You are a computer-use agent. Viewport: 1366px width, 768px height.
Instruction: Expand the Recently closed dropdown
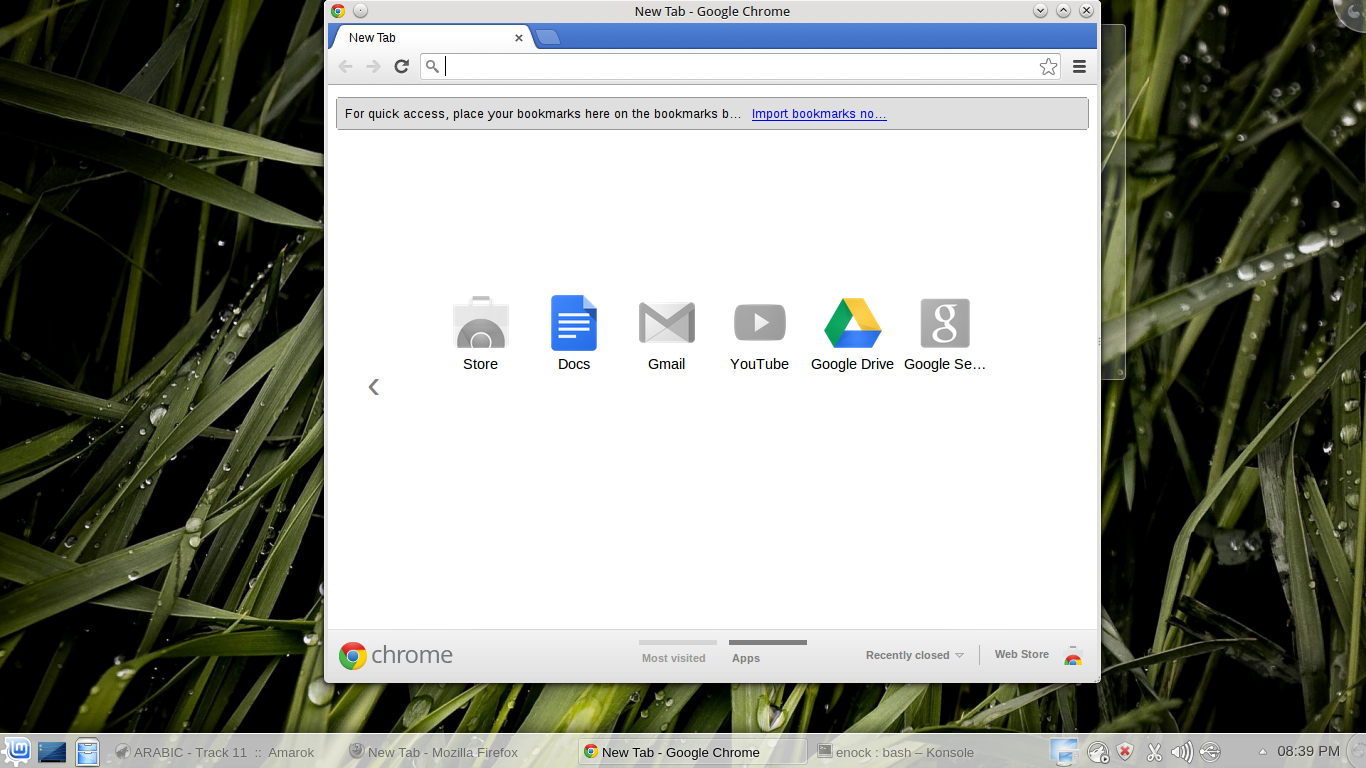click(x=914, y=655)
